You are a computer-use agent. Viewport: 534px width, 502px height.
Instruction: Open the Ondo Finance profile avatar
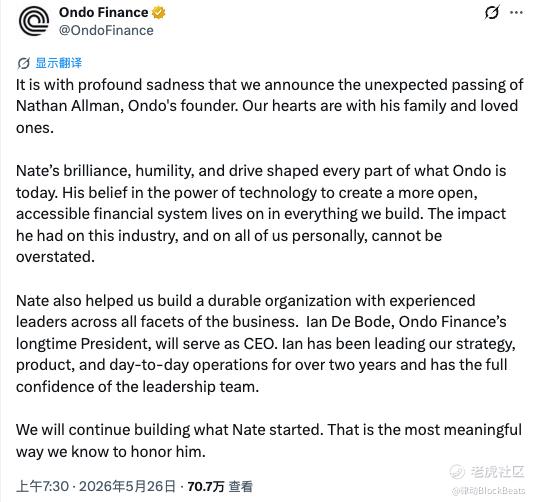34,21
